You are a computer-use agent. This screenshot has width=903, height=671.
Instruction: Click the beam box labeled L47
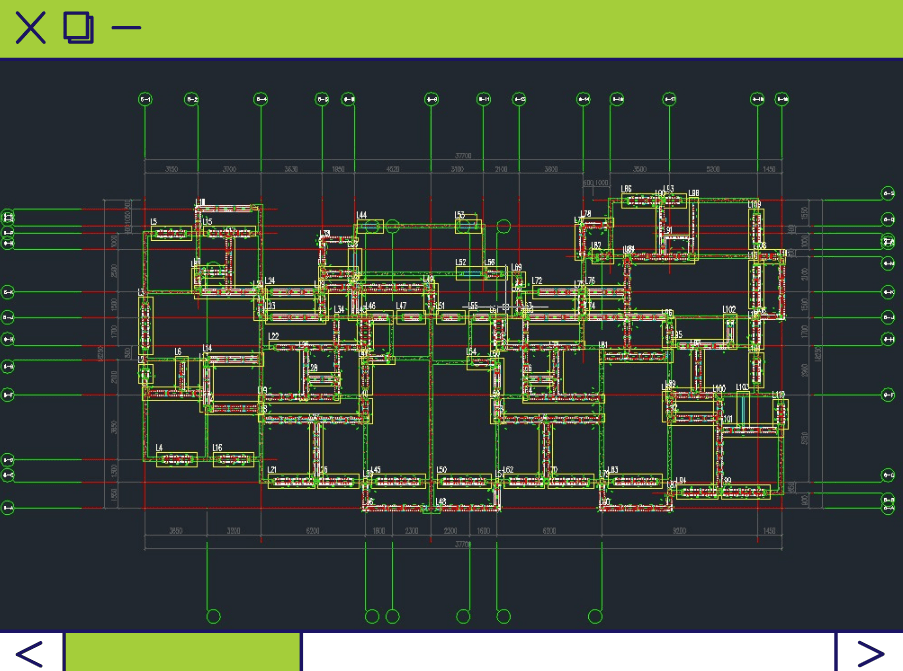click(410, 317)
